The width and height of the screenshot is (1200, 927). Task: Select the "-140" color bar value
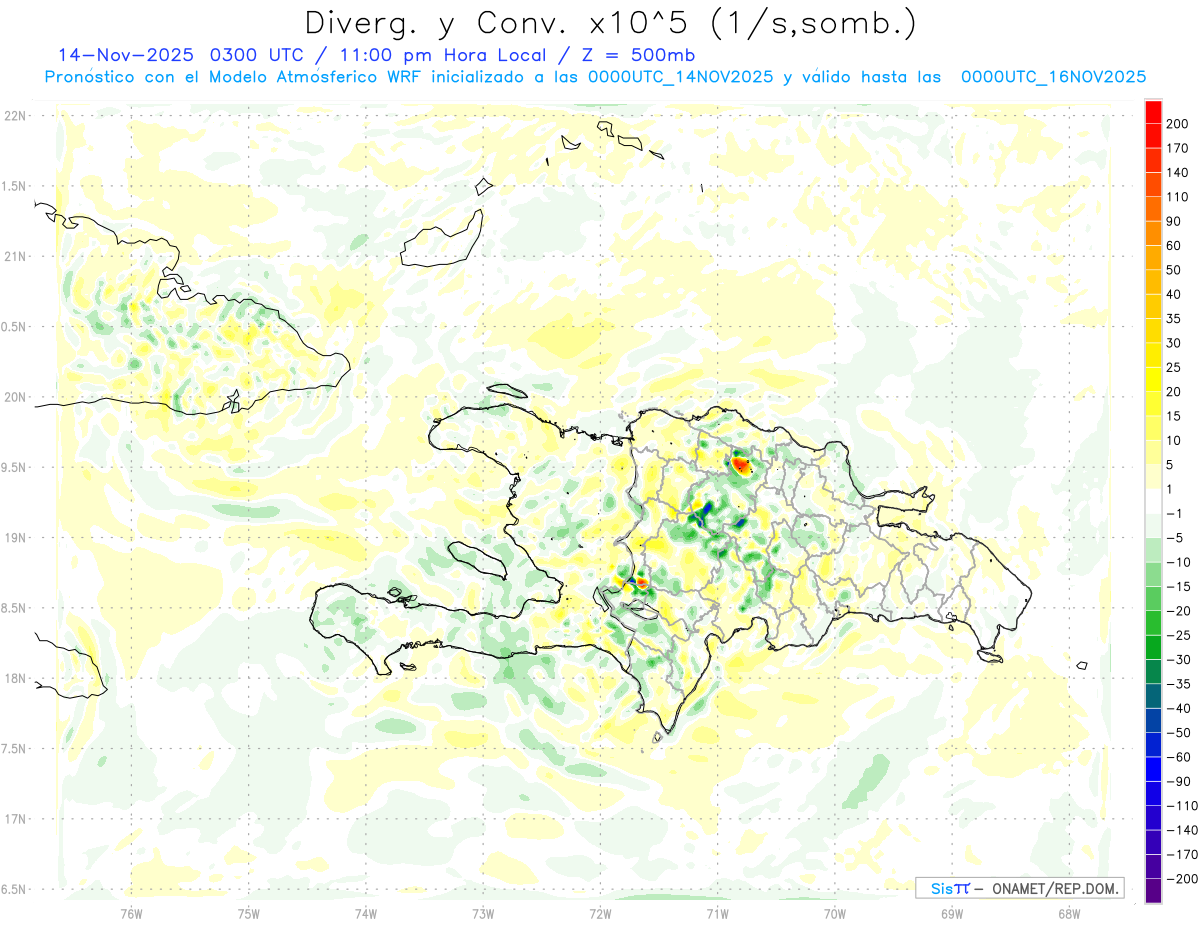(1184, 830)
